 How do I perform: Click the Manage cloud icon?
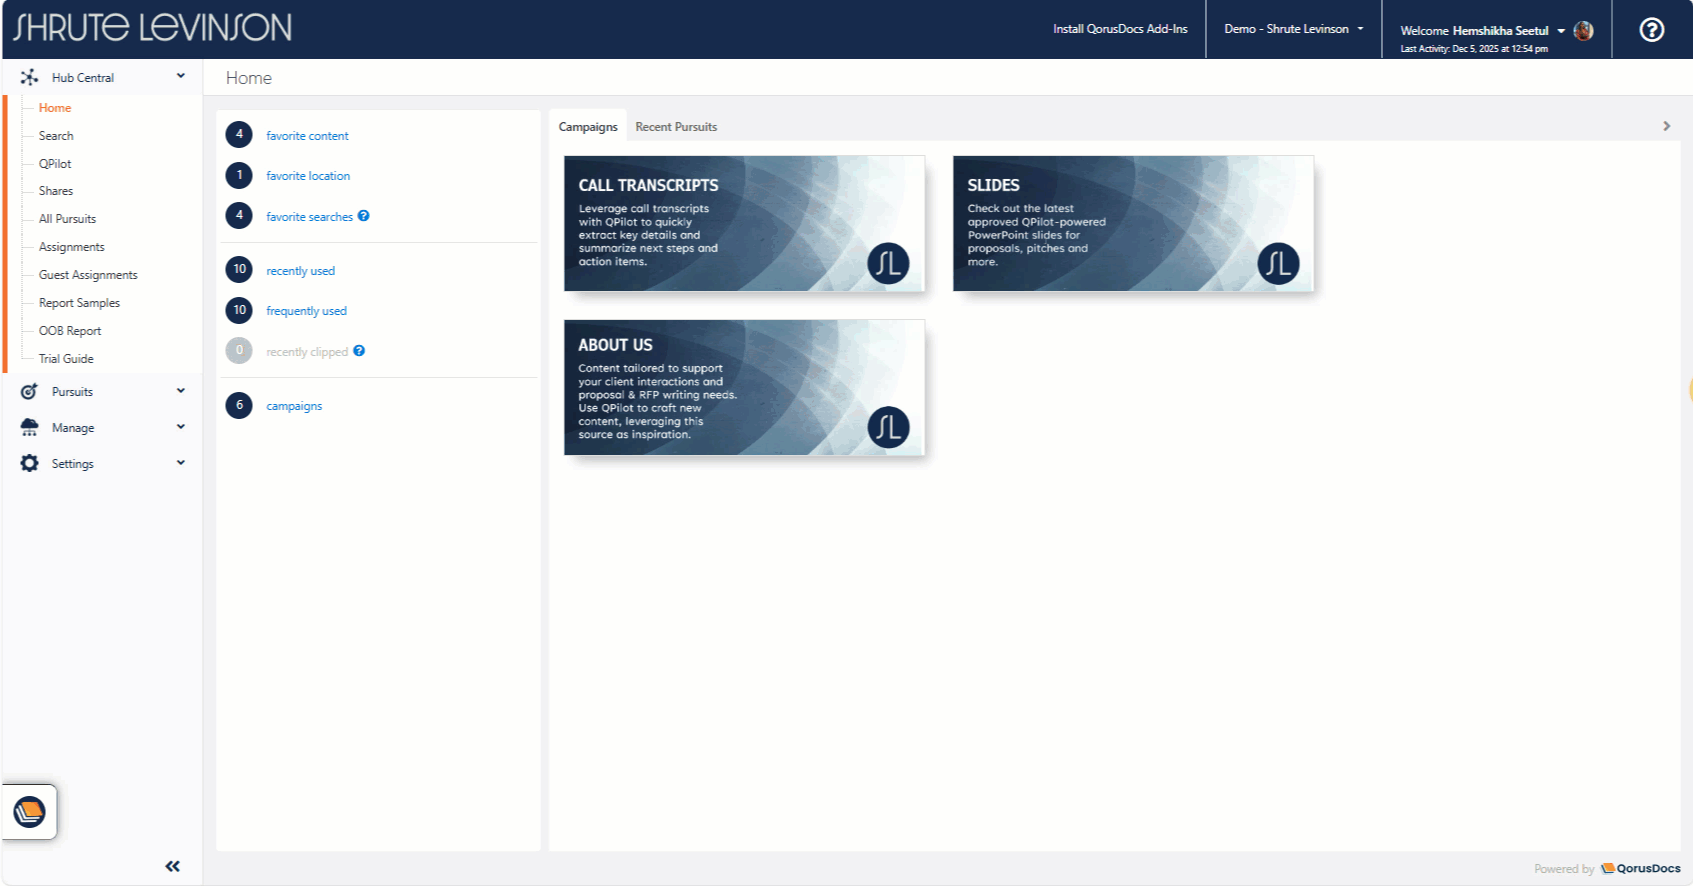[30, 427]
